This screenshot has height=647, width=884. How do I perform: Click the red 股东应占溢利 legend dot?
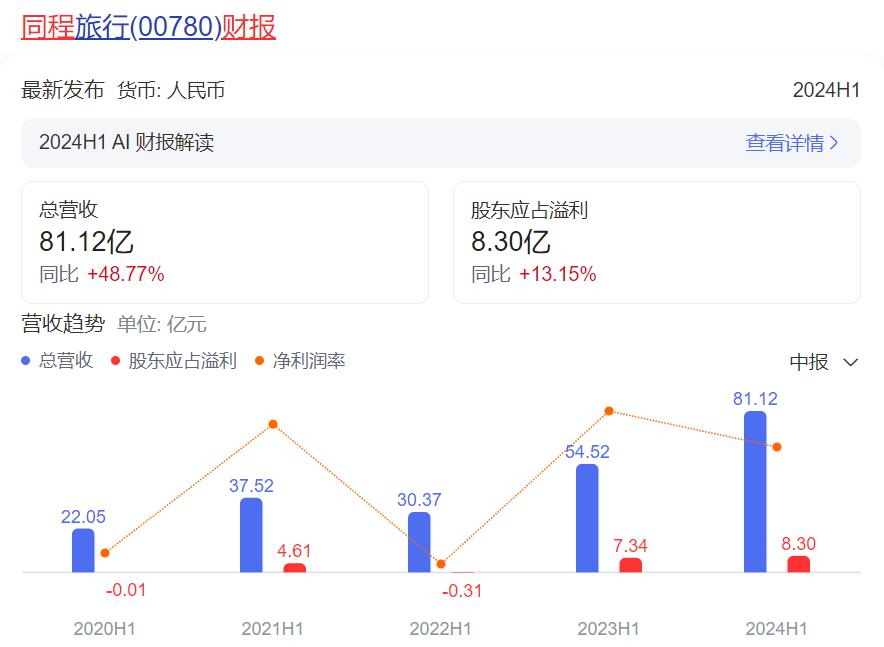click(116, 361)
